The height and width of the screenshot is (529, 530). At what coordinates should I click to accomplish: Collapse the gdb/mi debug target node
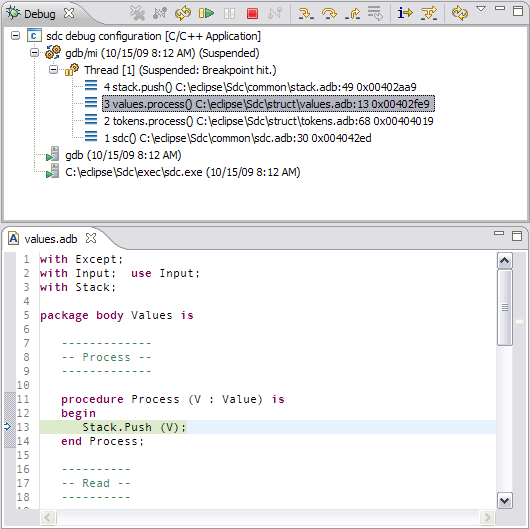[x=34, y=53]
